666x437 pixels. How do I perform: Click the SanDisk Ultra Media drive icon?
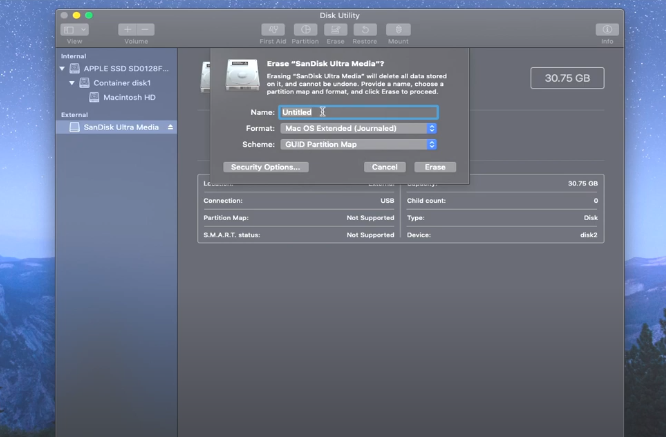click(74, 127)
